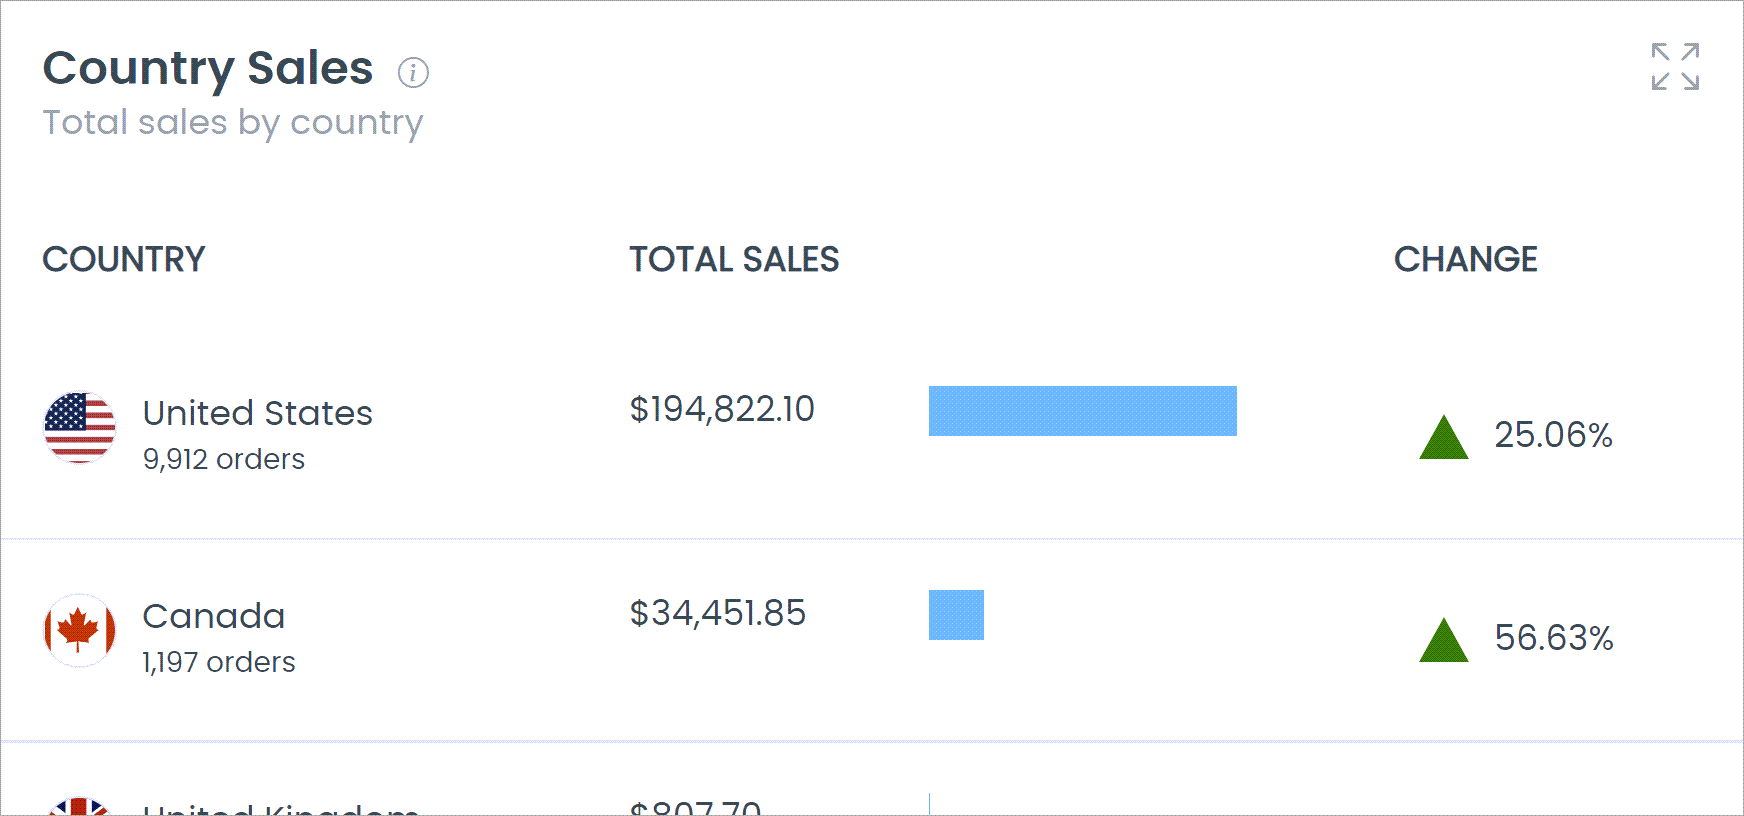The height and width of the screenshot is (816, 1744).
Task: Select the United States row
Action: [x=258, y=413]
